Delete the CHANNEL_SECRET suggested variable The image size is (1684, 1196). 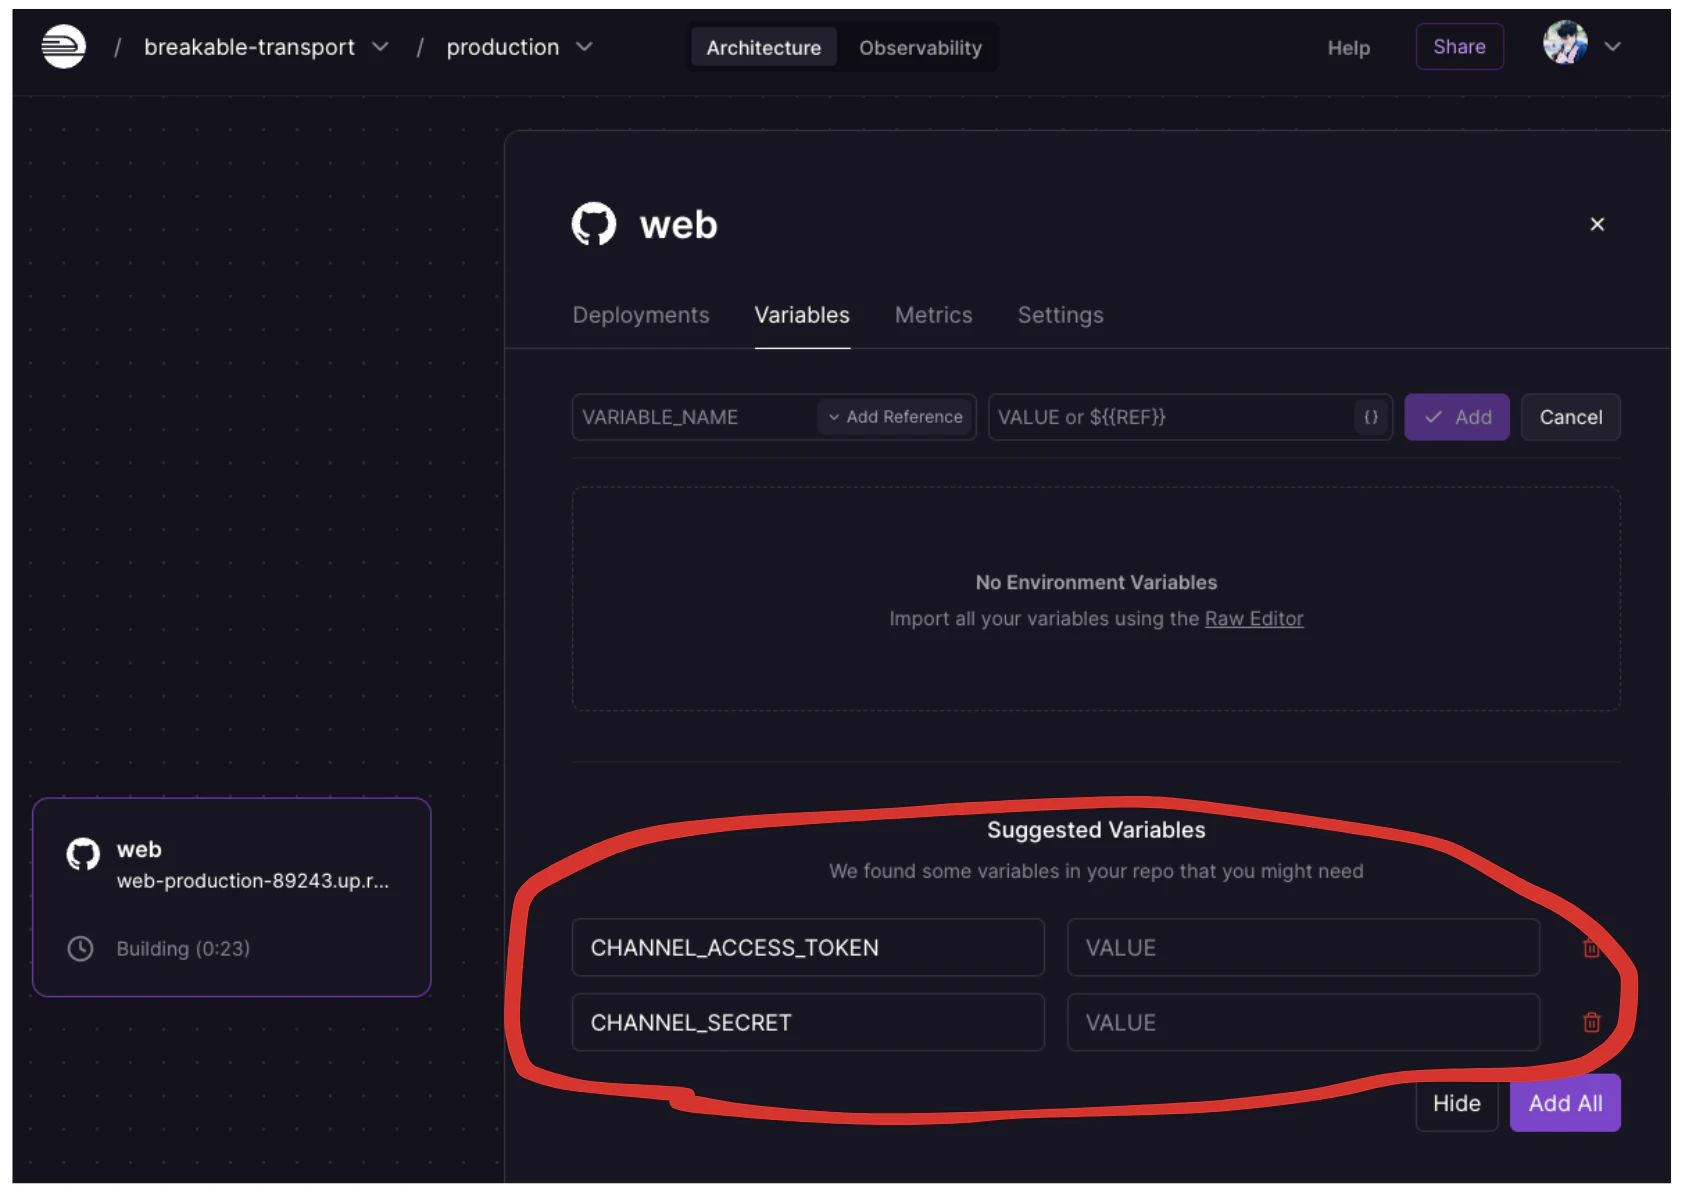1591,1022
